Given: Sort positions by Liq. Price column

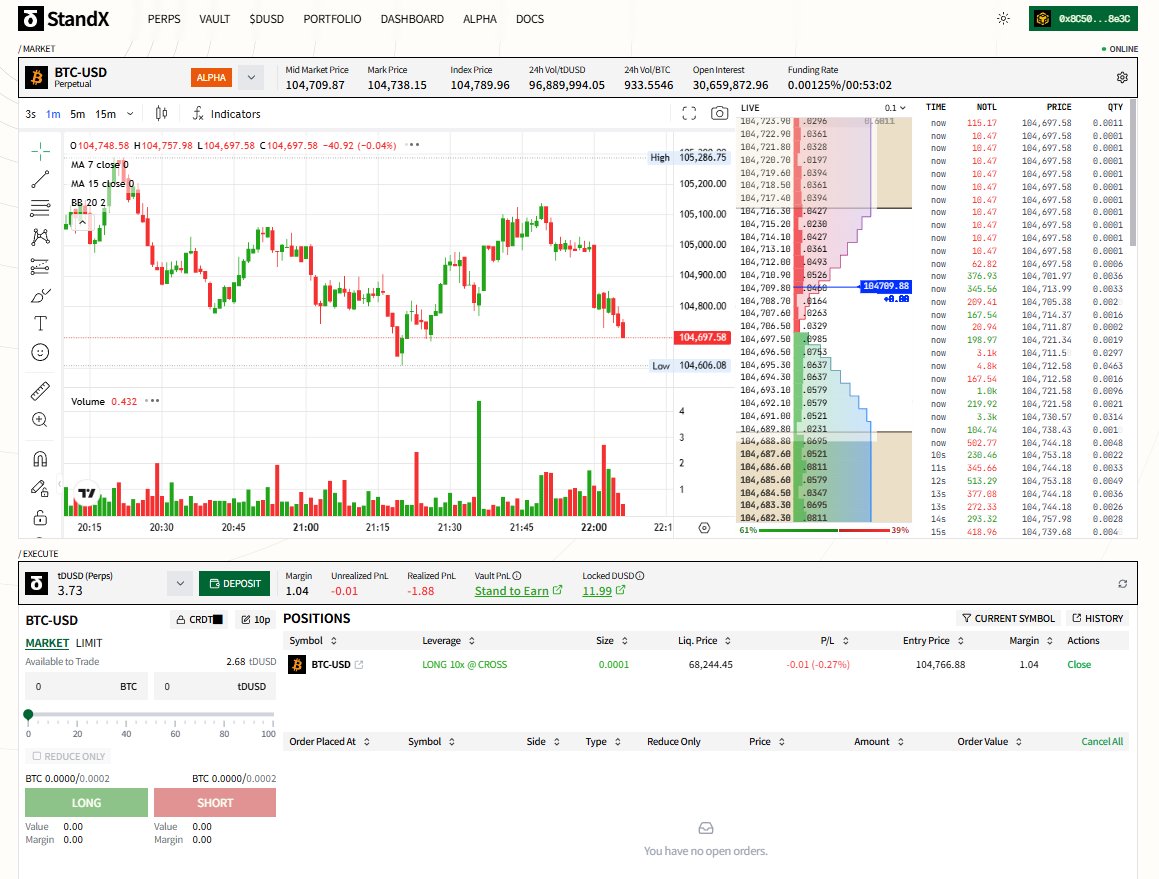Looking at the screenshot, I should pyautogui.click(x=704, y=641).
